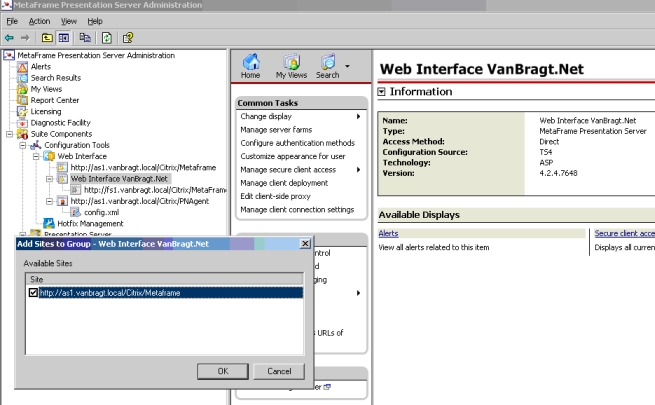Click the Web Interface folder icon
Screen dimensions: 655x405
click(x=49, y=156)
